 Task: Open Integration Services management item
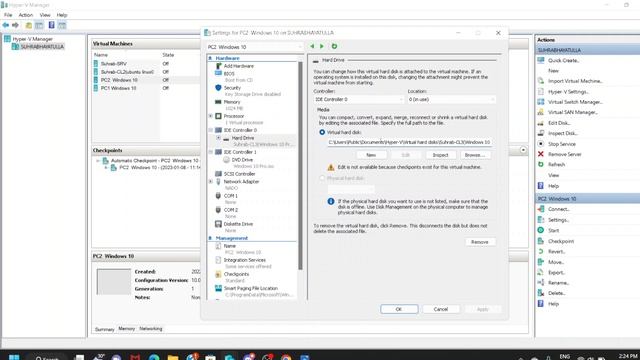click(244, 260)
